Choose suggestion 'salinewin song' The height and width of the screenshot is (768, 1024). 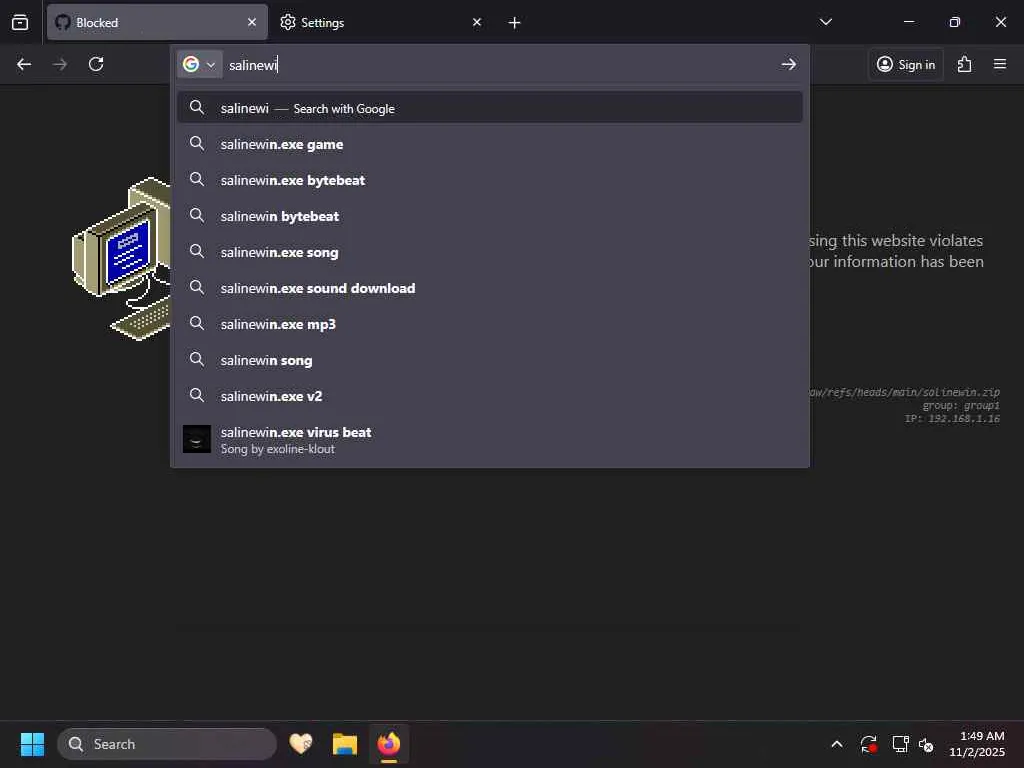point(490,360)
